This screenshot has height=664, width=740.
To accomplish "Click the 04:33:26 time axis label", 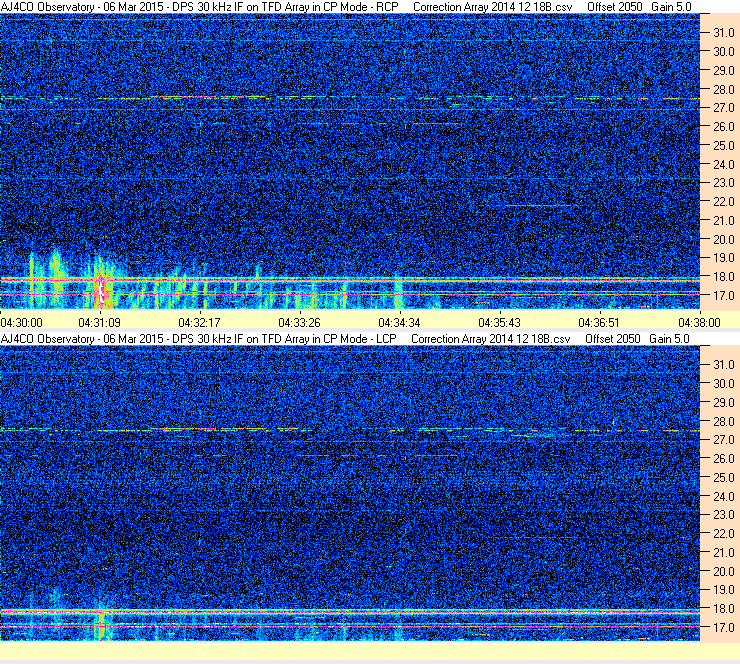I will 299,323.
